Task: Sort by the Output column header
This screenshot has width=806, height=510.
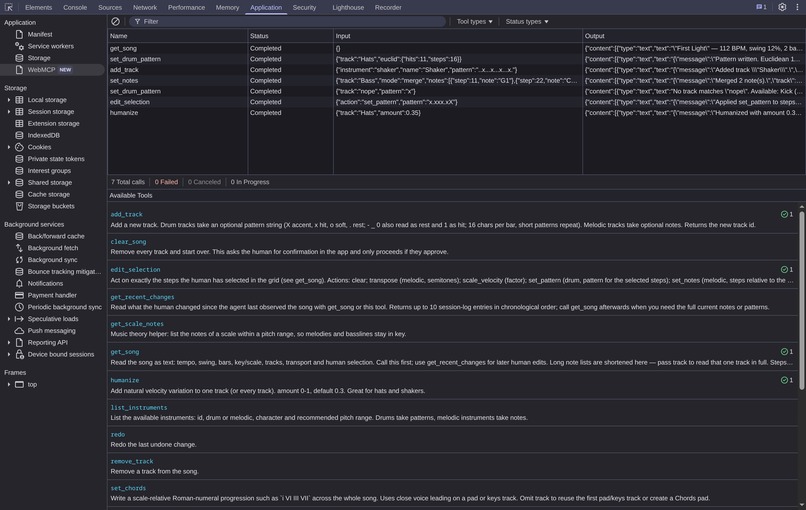Action: point(694,36)
